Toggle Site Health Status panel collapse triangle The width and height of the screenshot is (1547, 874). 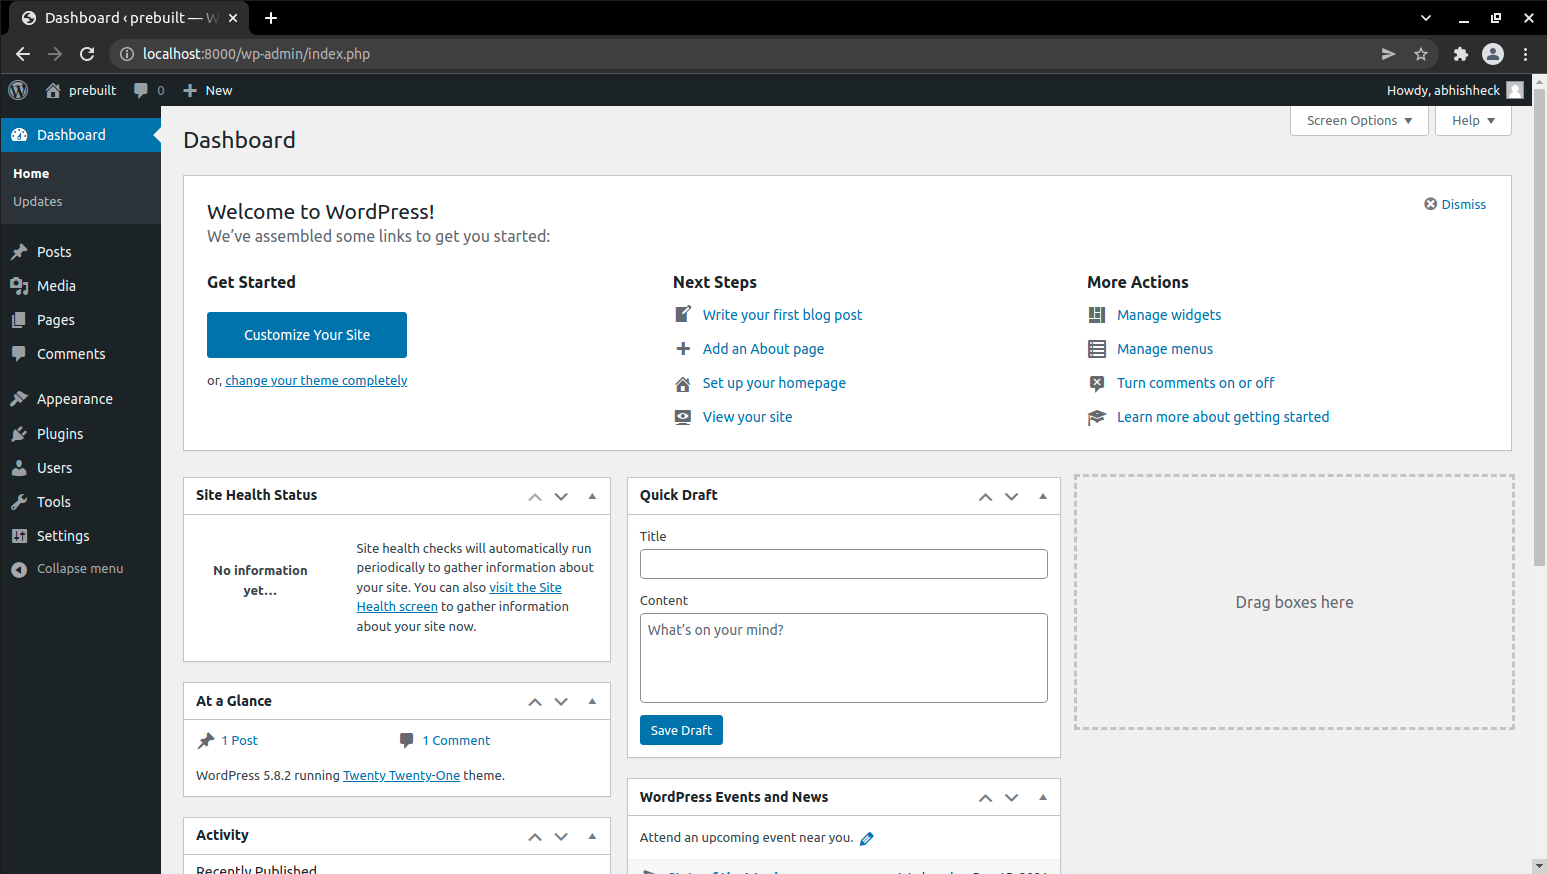pos(592,496)
